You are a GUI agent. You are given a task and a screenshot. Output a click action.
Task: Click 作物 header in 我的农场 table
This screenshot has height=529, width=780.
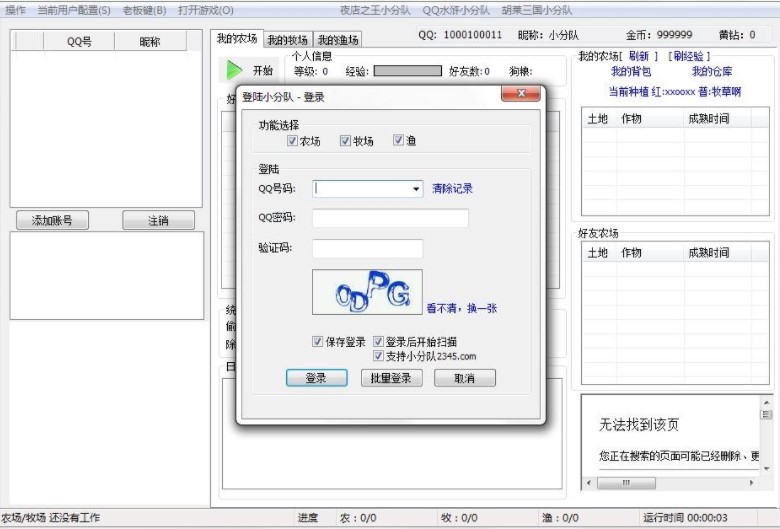click(x=650, y=118)
